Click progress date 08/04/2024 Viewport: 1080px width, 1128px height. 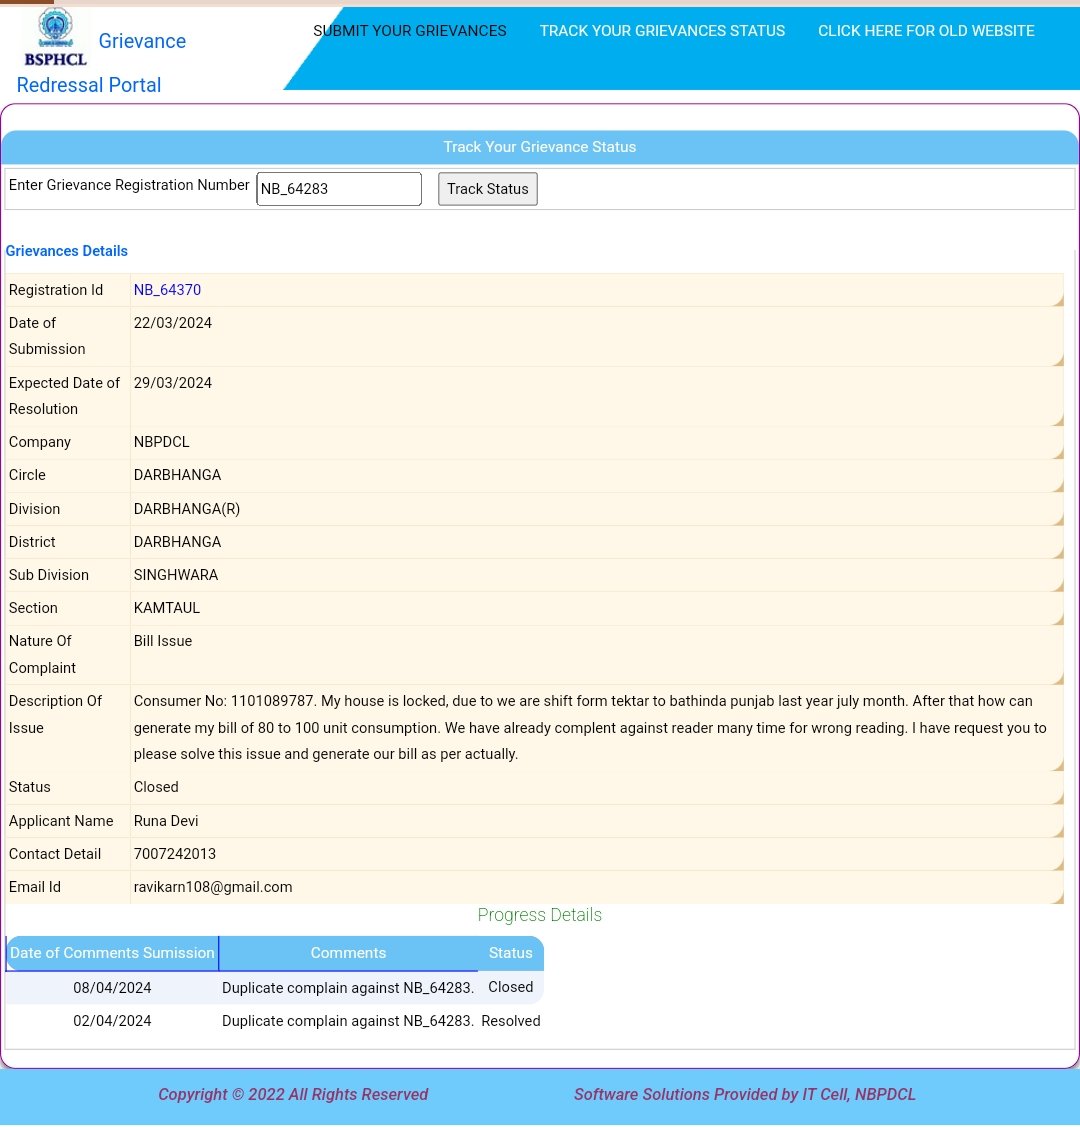(x=112, y=988)
